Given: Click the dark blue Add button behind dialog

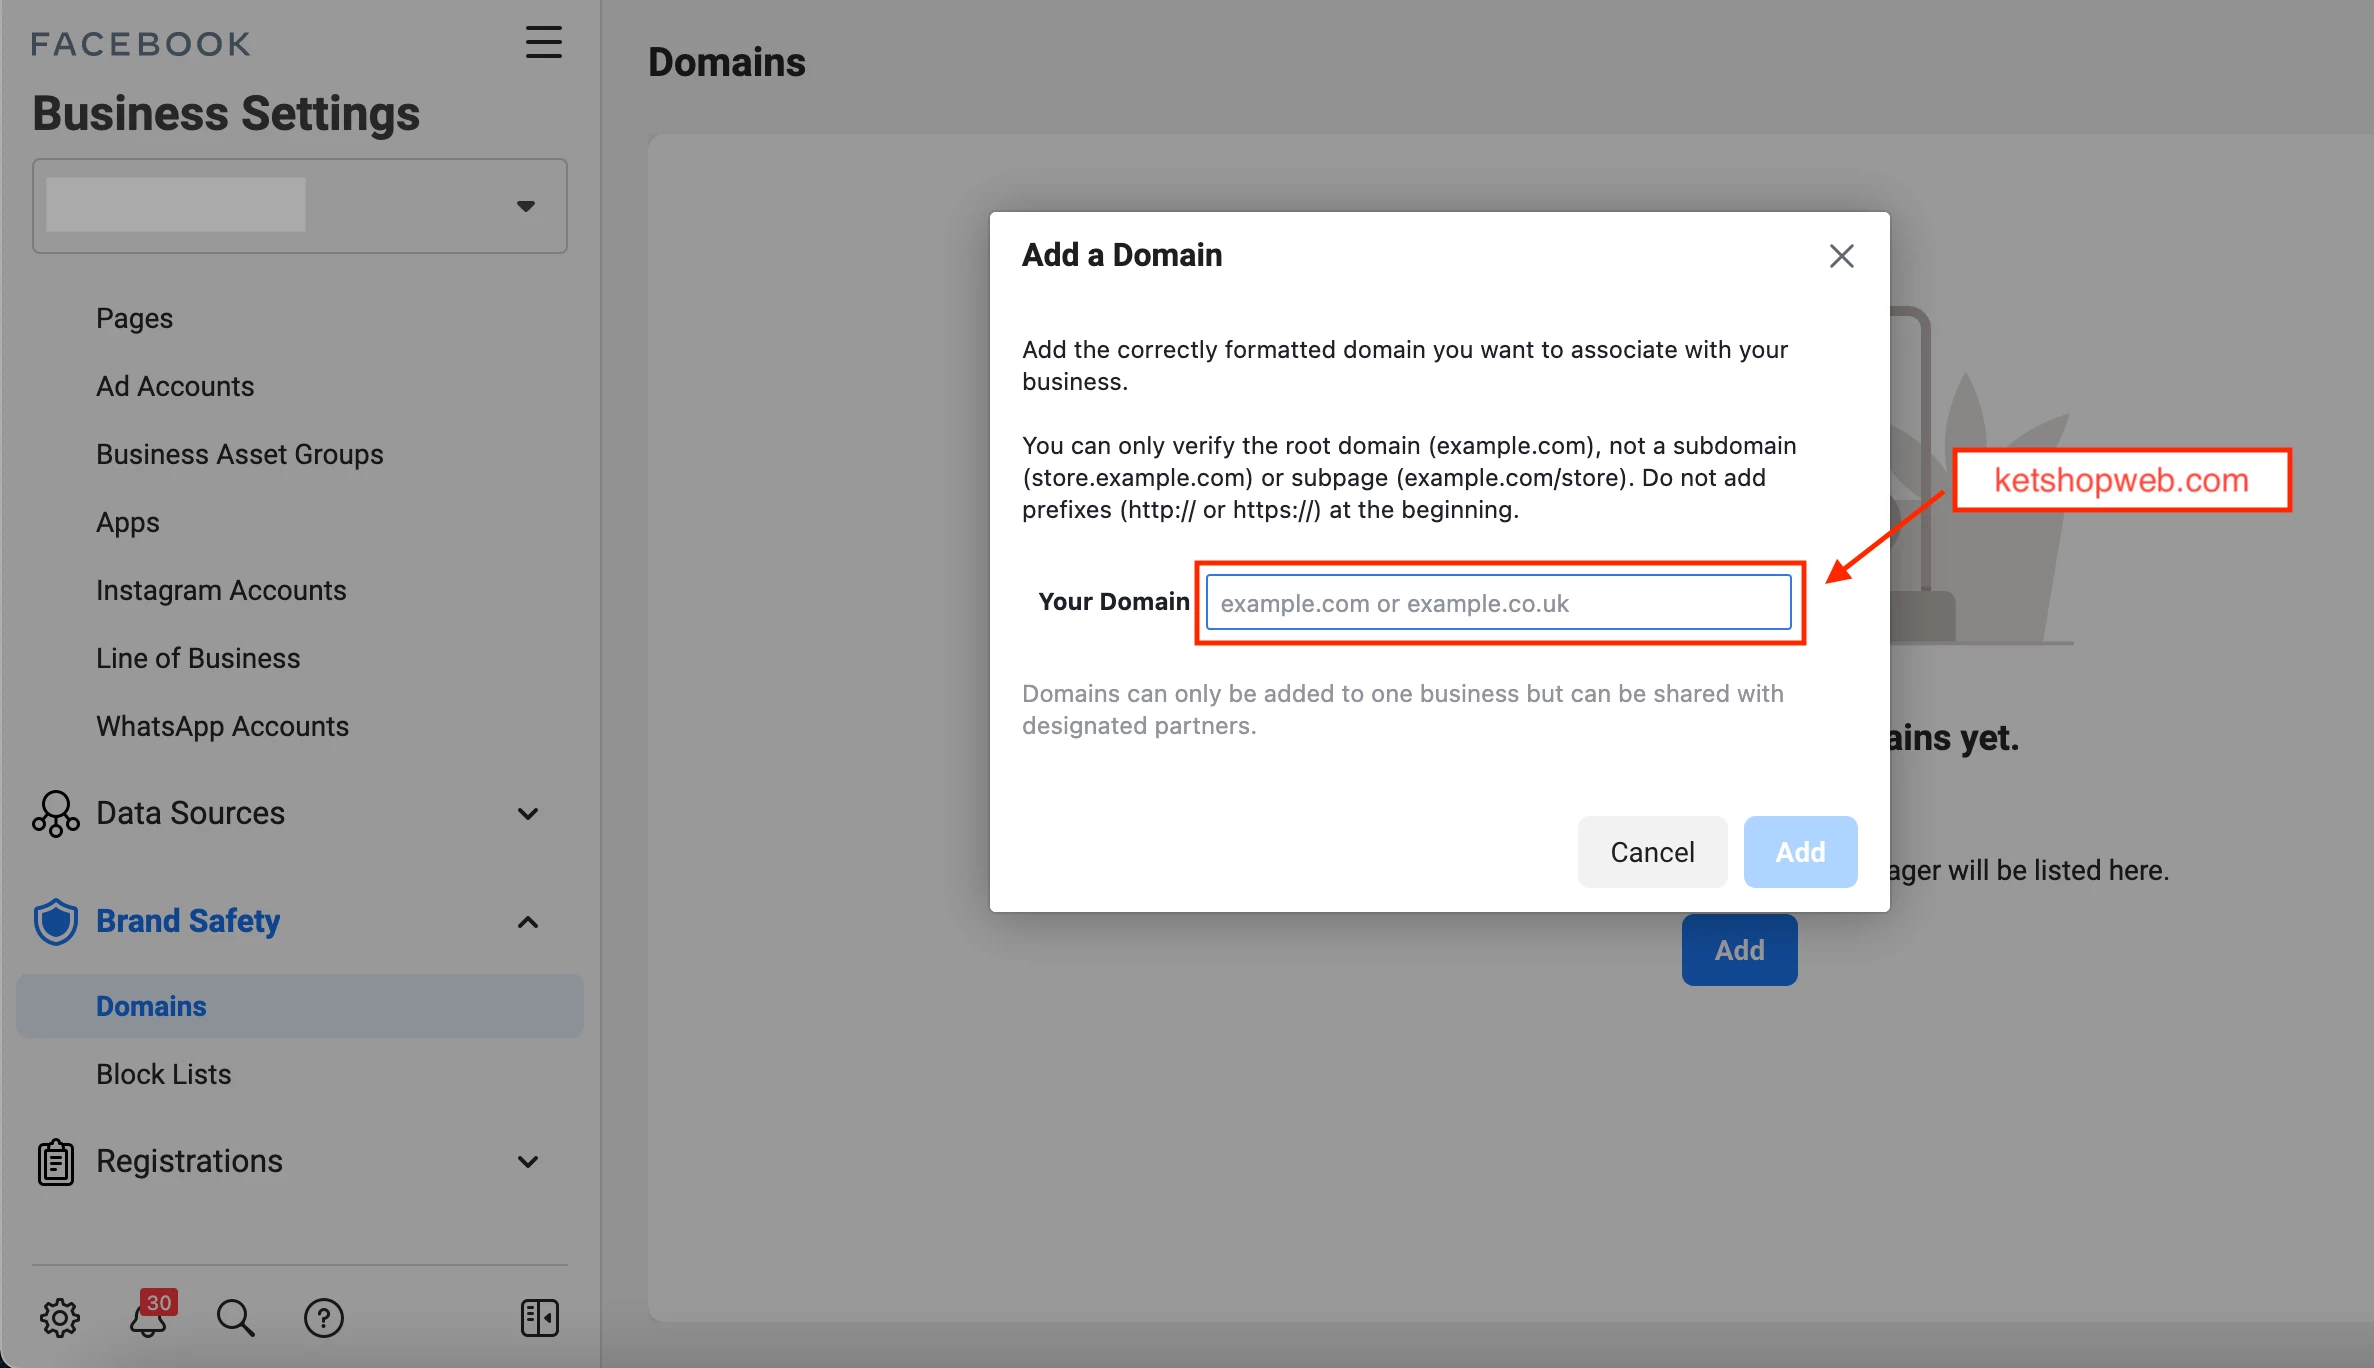Looking at the screenshot, I should [x=1740, y=951].
